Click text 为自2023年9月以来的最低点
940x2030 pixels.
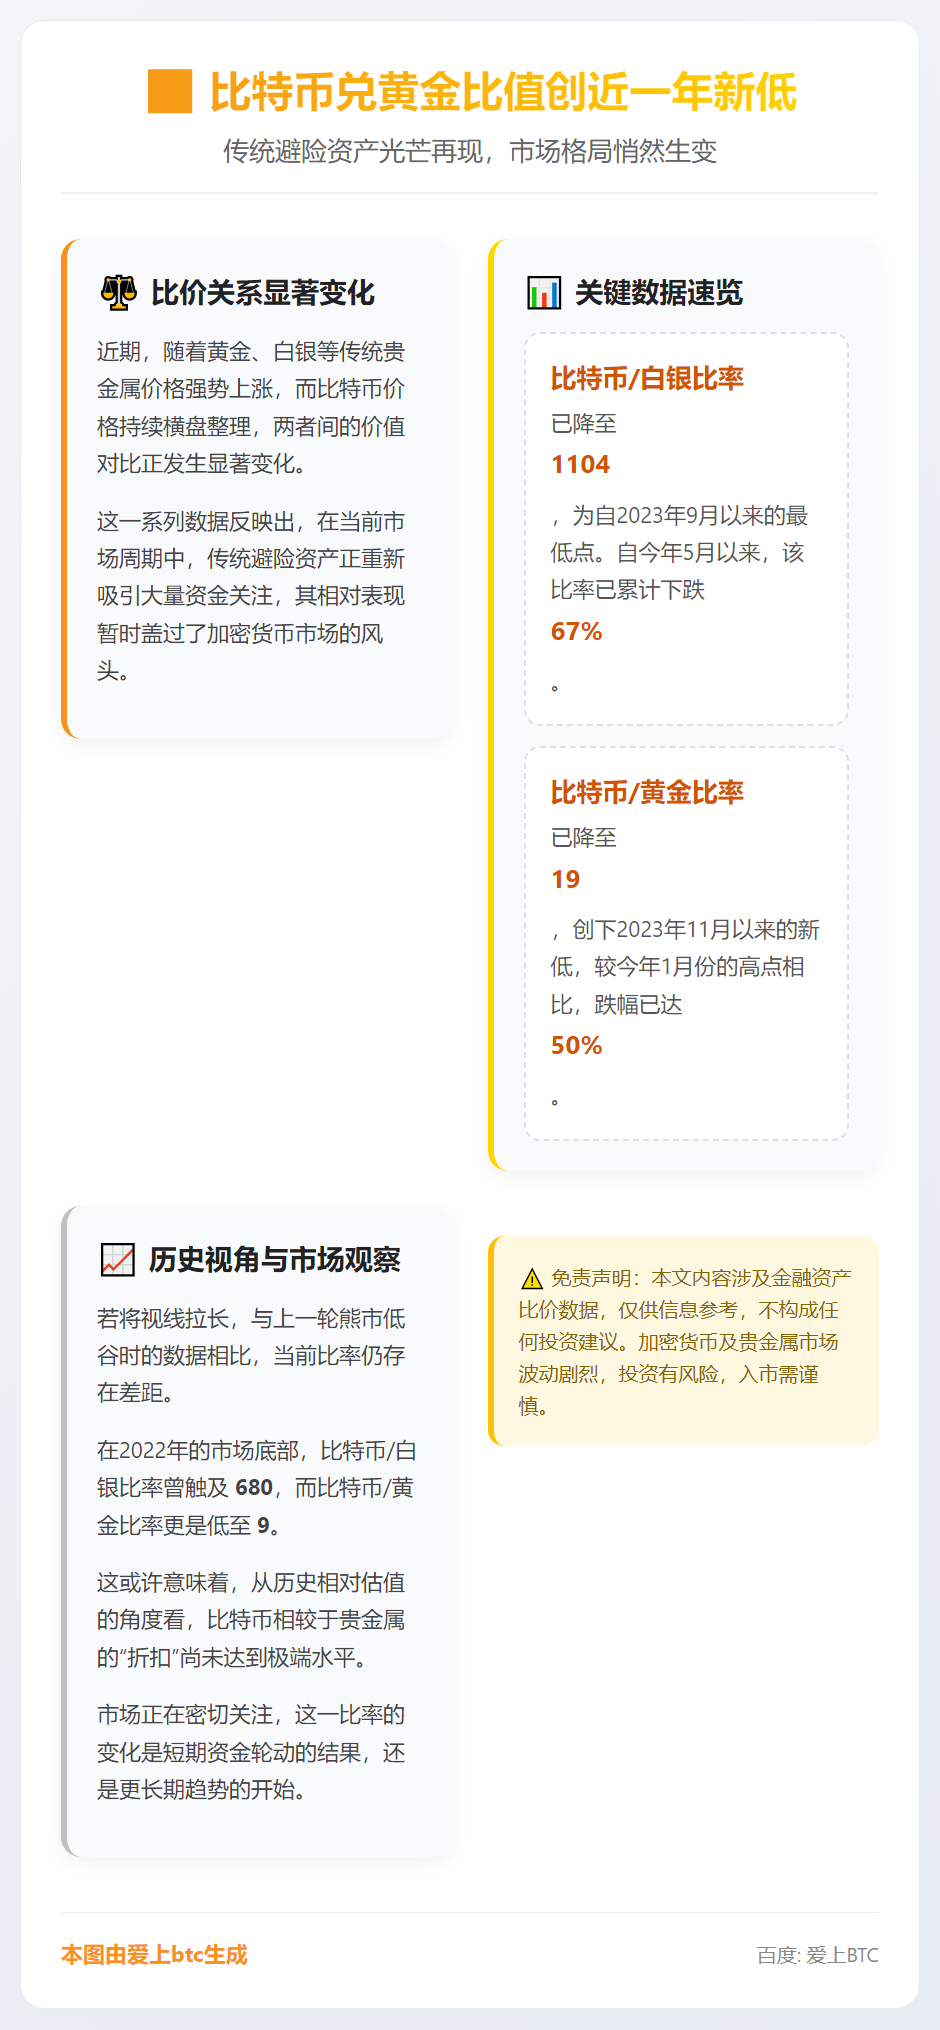(680, 534)
